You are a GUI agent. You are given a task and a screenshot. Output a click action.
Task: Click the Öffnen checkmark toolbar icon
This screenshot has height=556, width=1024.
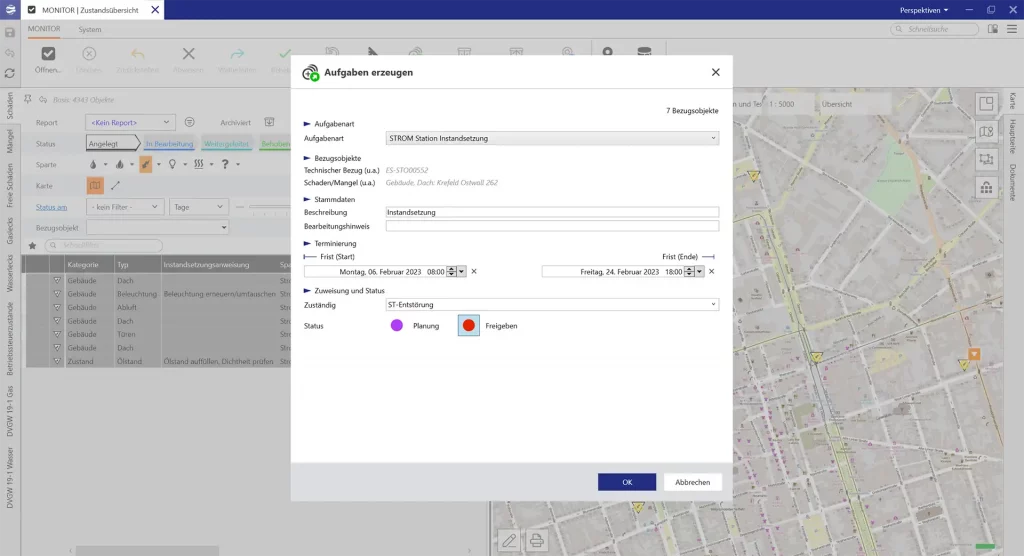(x=48, y=54)
